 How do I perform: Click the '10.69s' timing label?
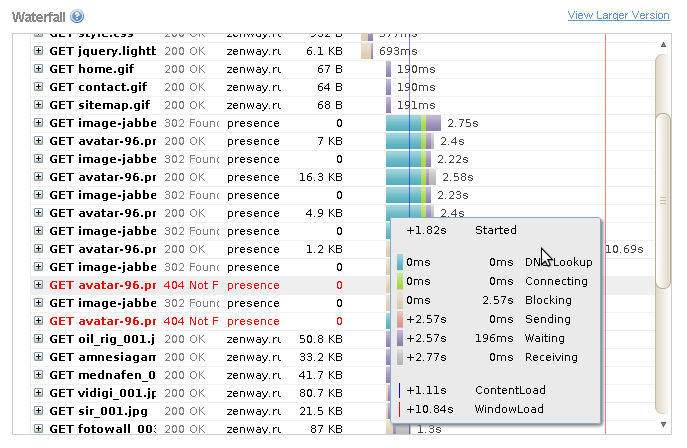pos(624,249)
